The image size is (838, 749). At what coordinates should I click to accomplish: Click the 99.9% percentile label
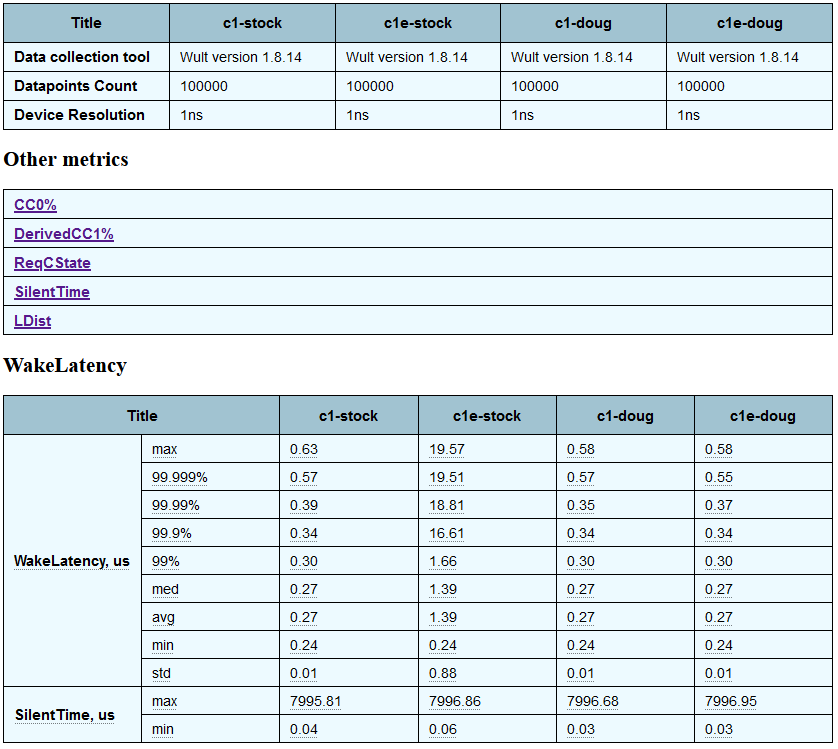(x=172, y=533)
